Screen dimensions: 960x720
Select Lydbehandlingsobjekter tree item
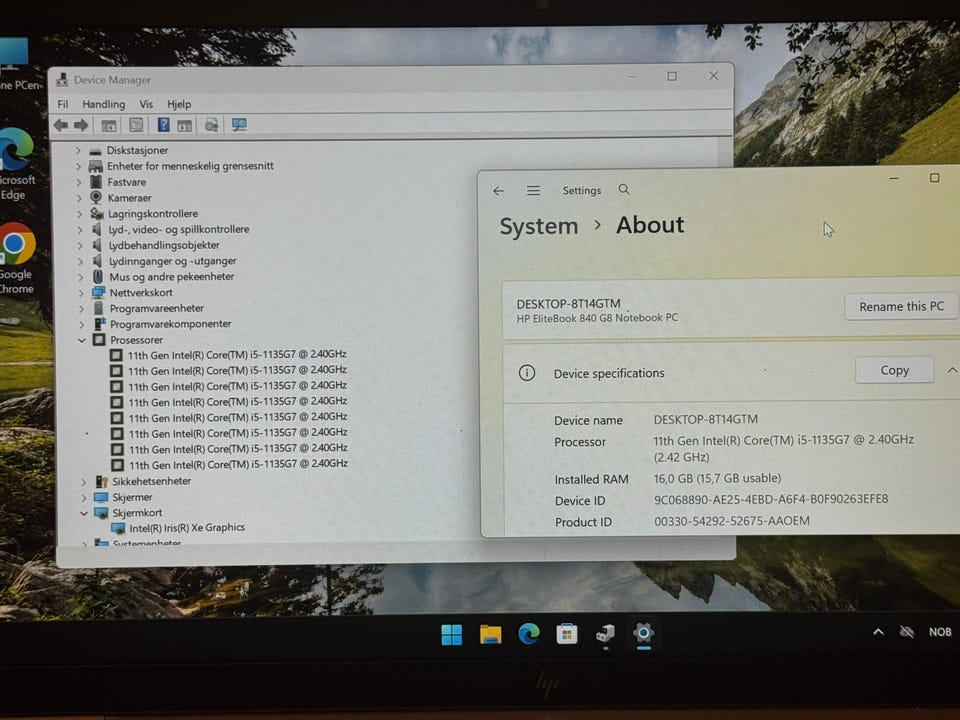164,245
